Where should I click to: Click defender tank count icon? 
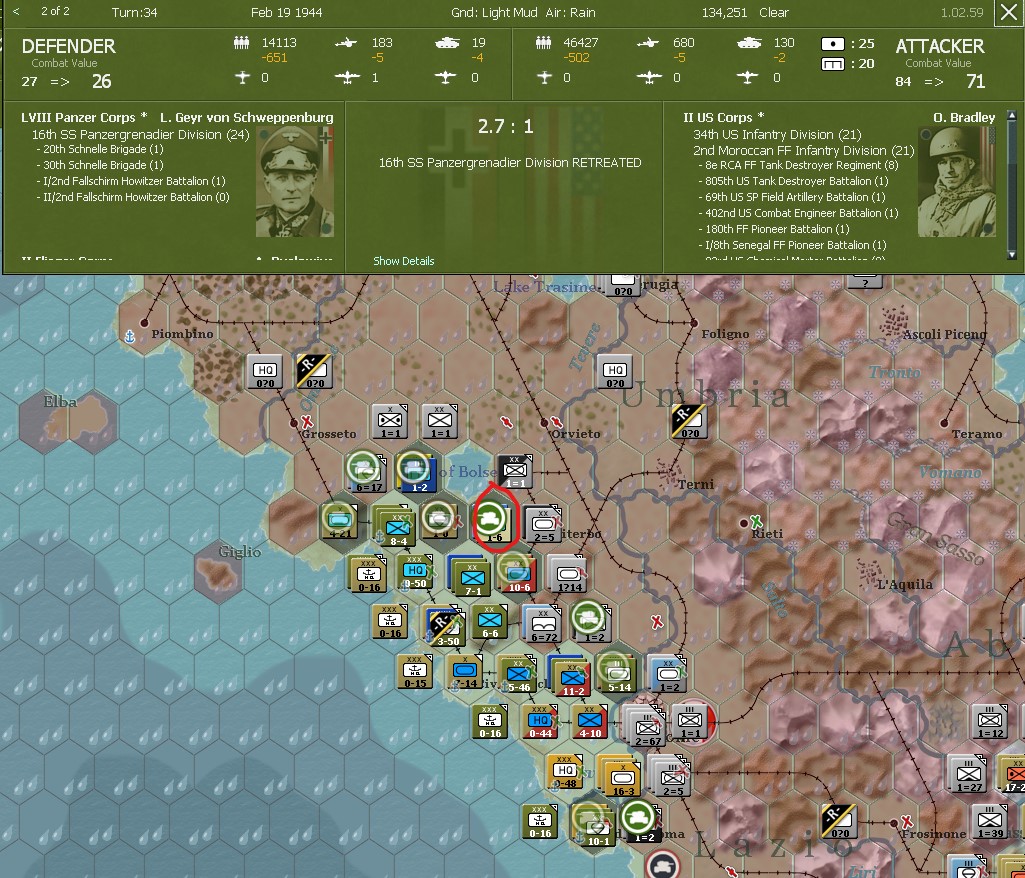tap(447, 43)
